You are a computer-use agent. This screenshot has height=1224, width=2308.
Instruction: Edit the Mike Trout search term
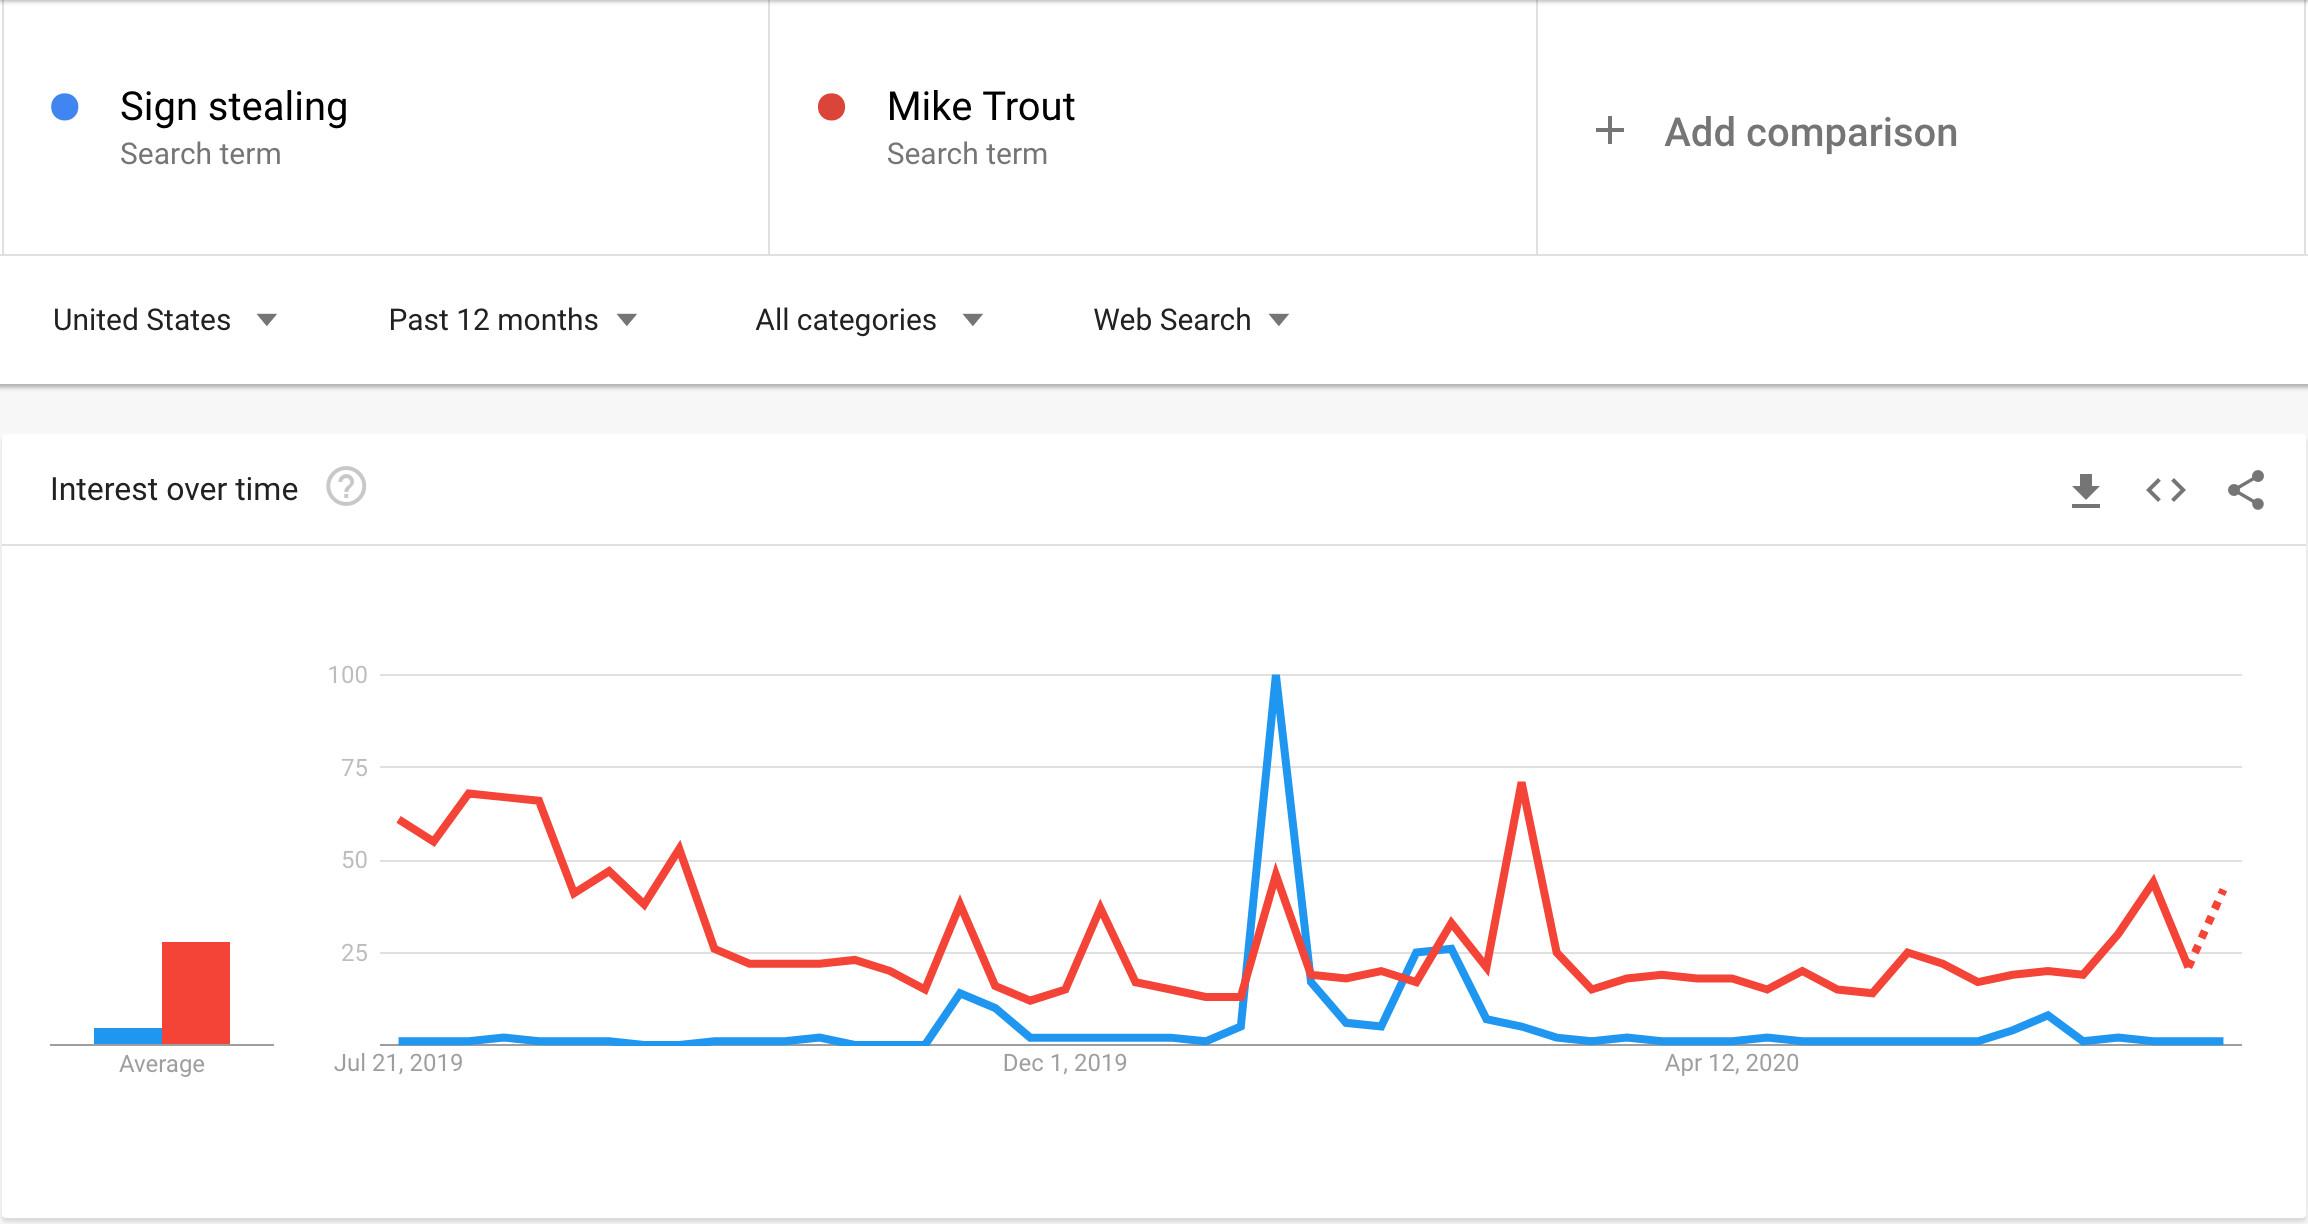point(980,107)
